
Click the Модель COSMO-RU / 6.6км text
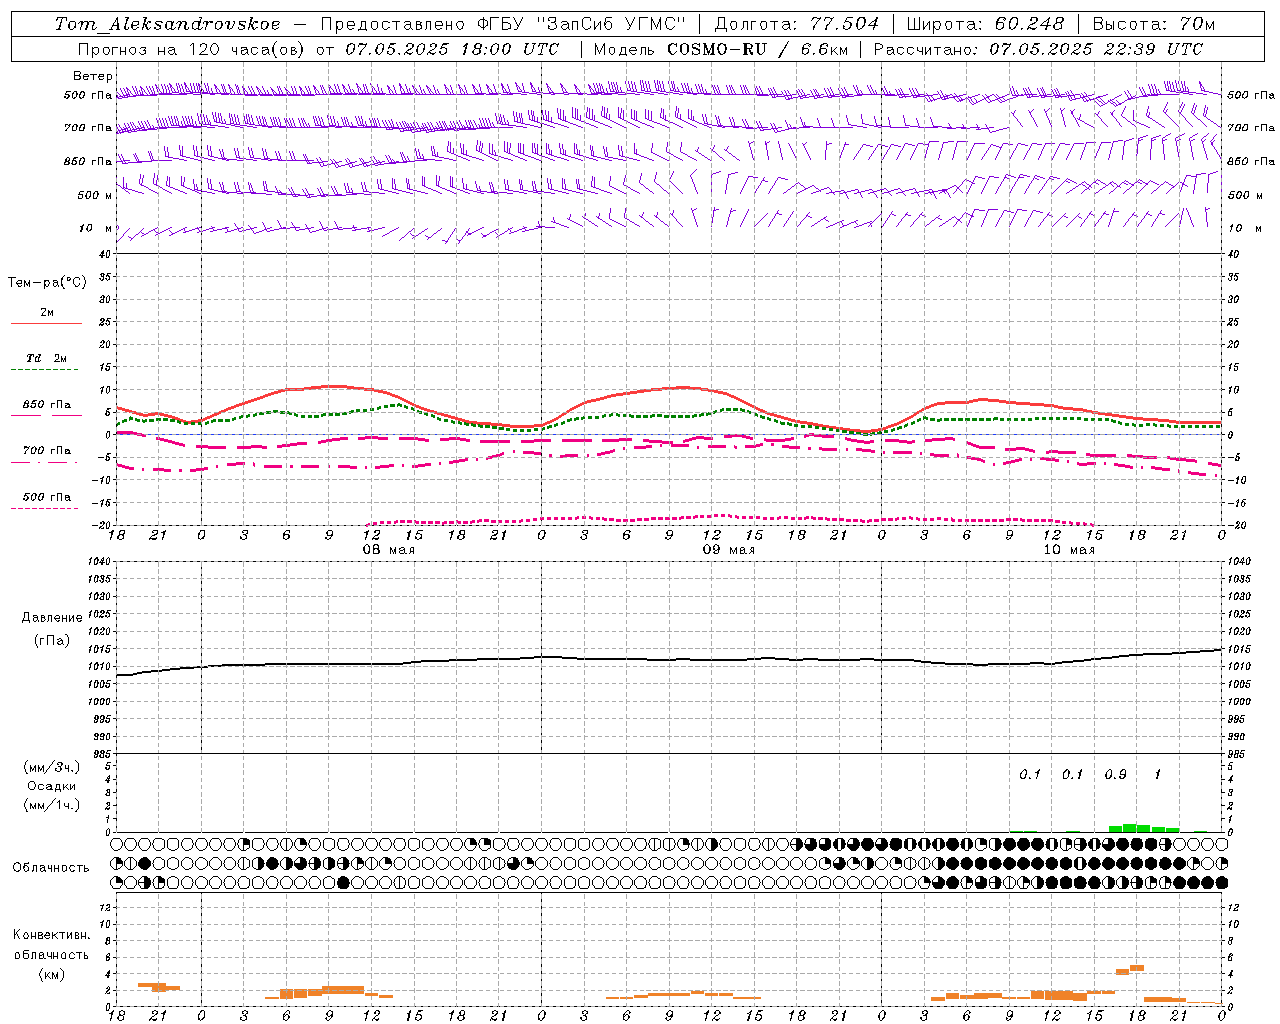coord(721,49)
